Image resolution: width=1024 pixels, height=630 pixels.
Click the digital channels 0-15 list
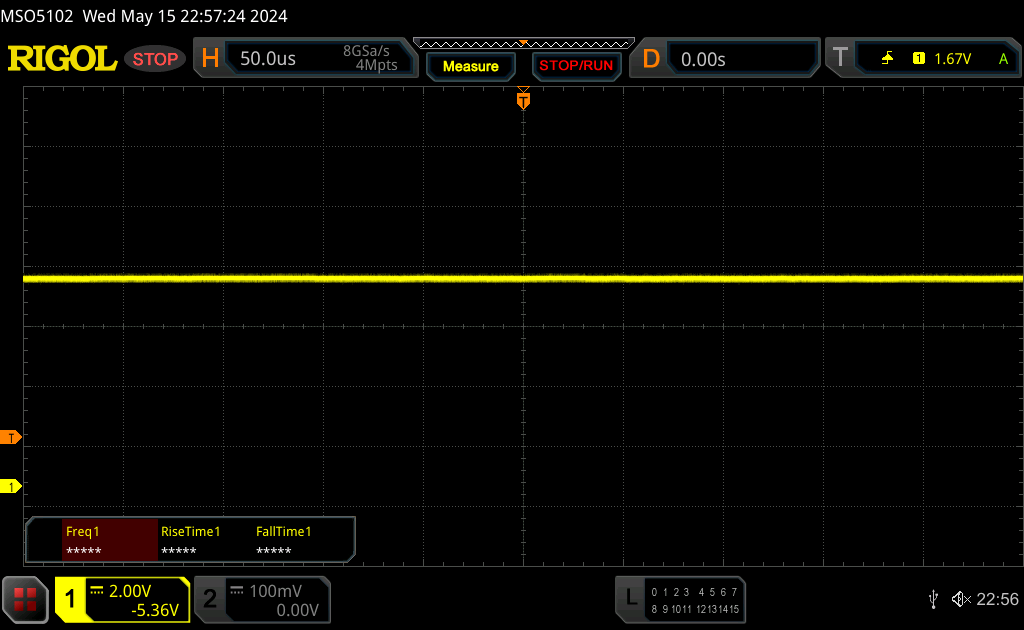695,601
